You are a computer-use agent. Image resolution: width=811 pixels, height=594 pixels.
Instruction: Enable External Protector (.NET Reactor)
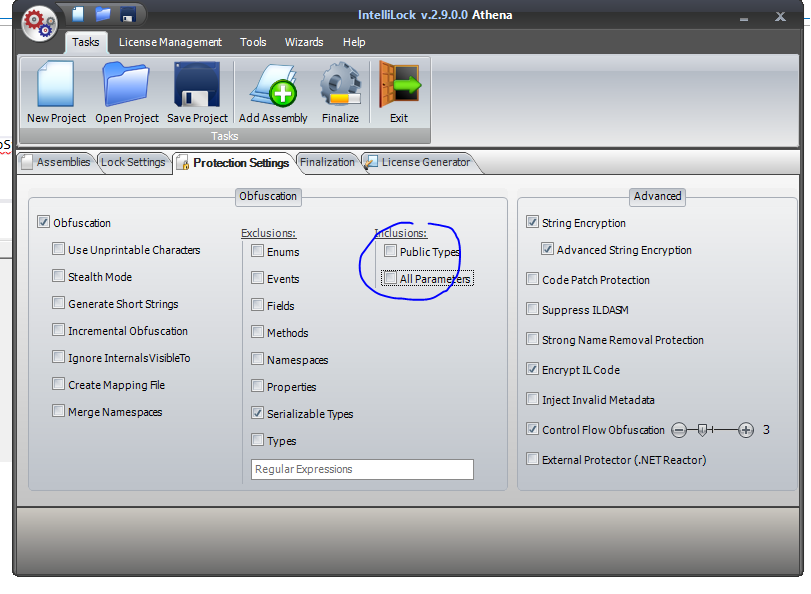pyautogui.click(x=532, y=459)
